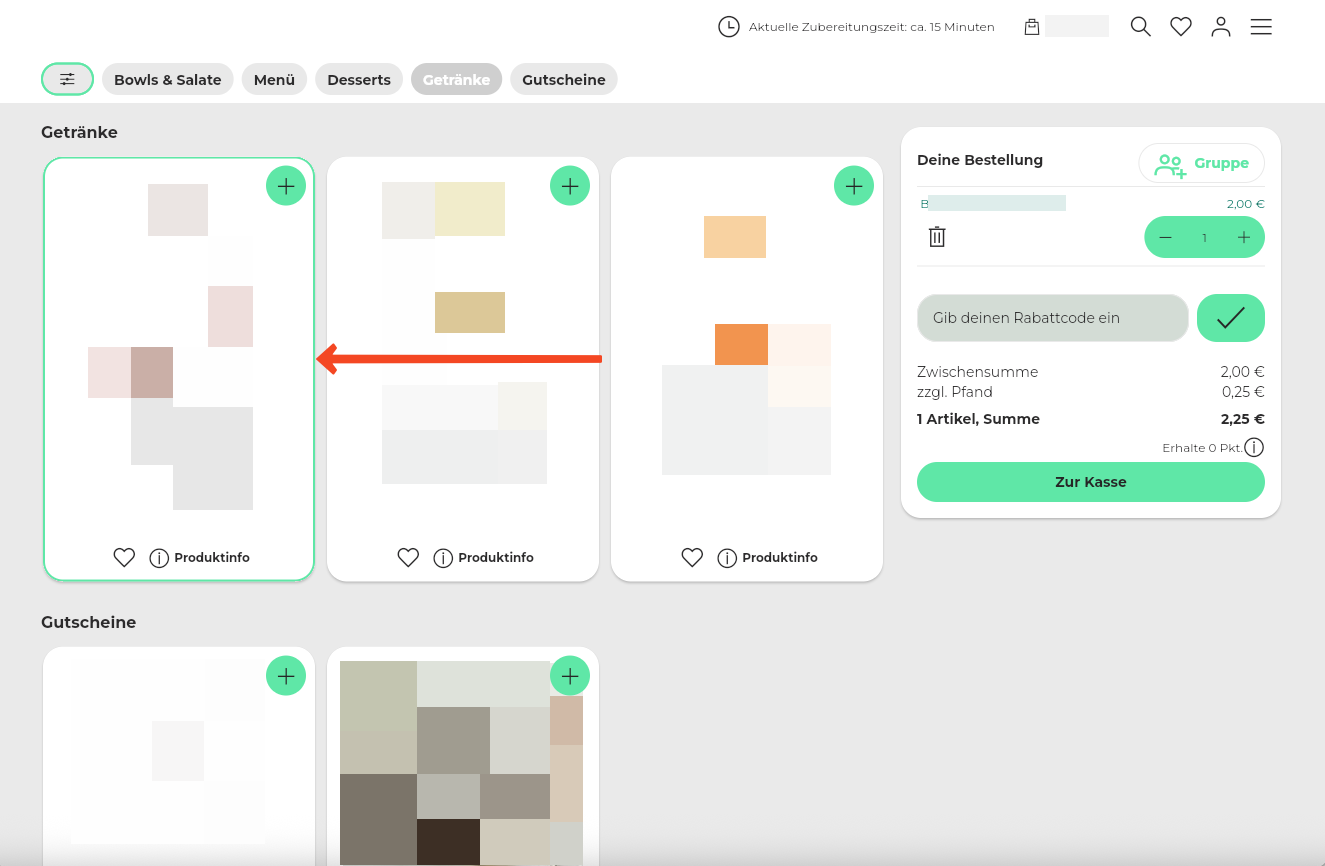Screen dimensions: 1325x866
Task: Switch to Bowls & Salate category
Action: [168, 80]
